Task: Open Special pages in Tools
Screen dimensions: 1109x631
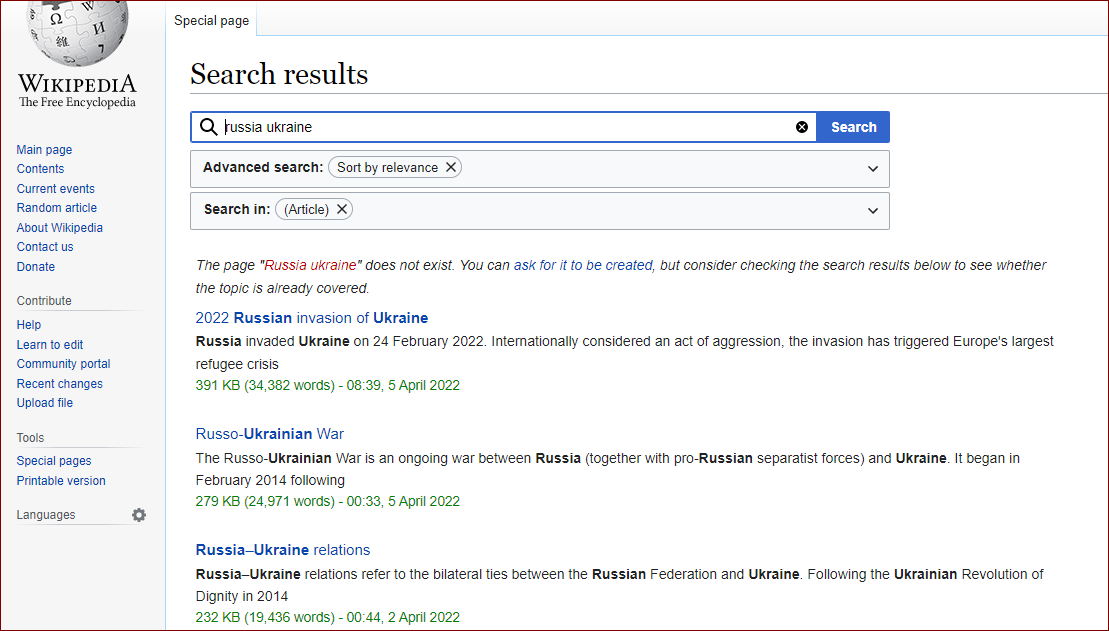Action: (54, 461)
